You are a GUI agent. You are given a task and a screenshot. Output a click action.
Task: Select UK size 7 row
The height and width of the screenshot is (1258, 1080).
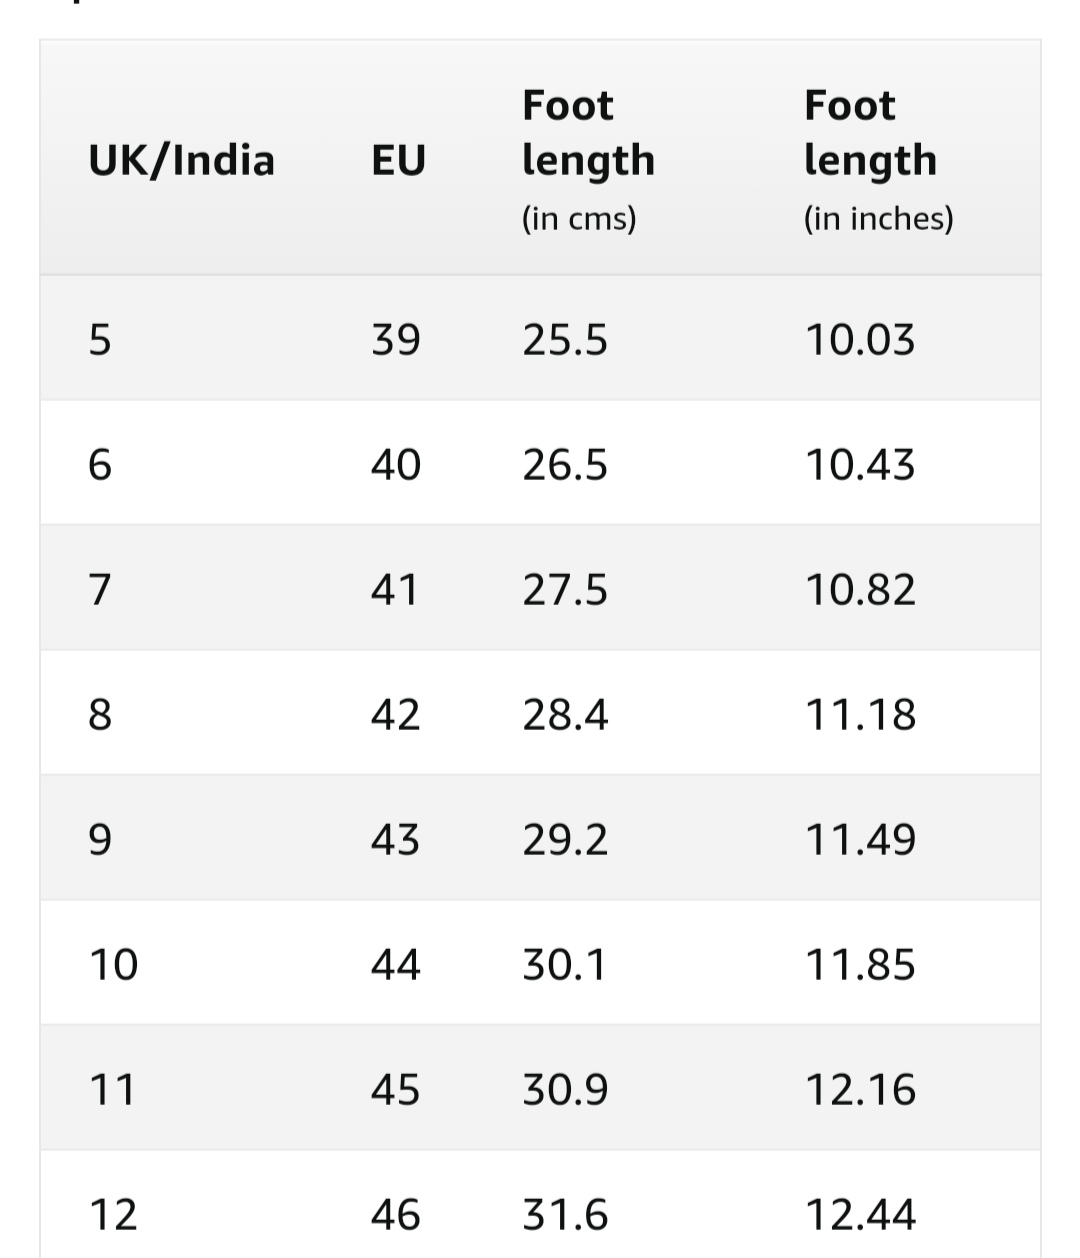(540, 588)
